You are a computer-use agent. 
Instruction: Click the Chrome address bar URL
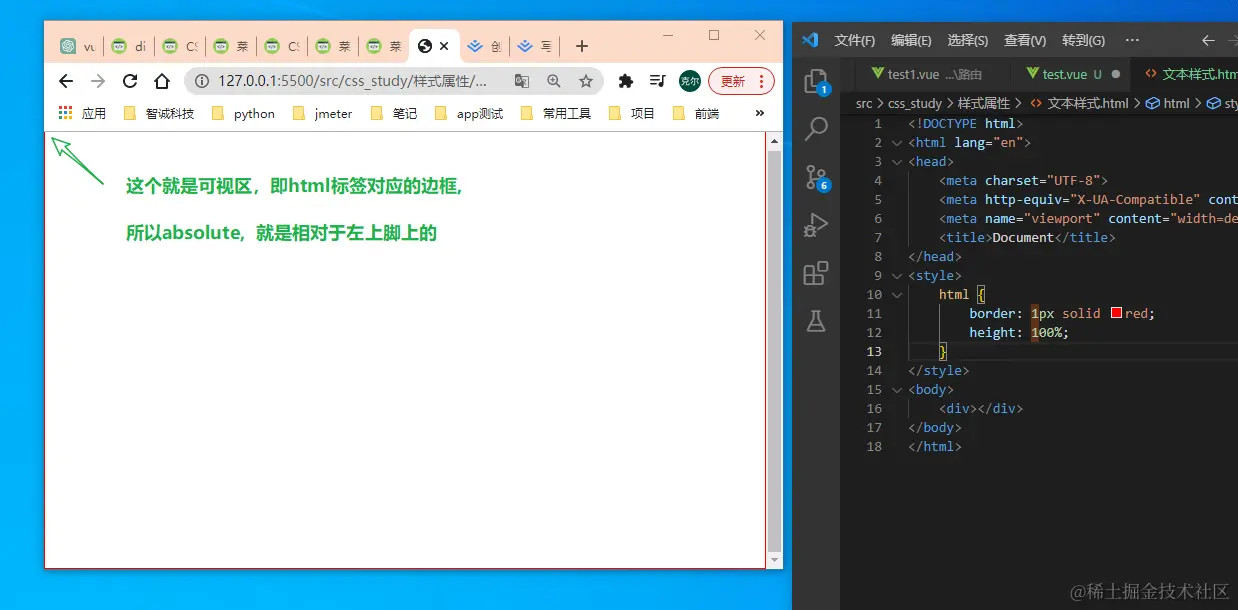353,81
